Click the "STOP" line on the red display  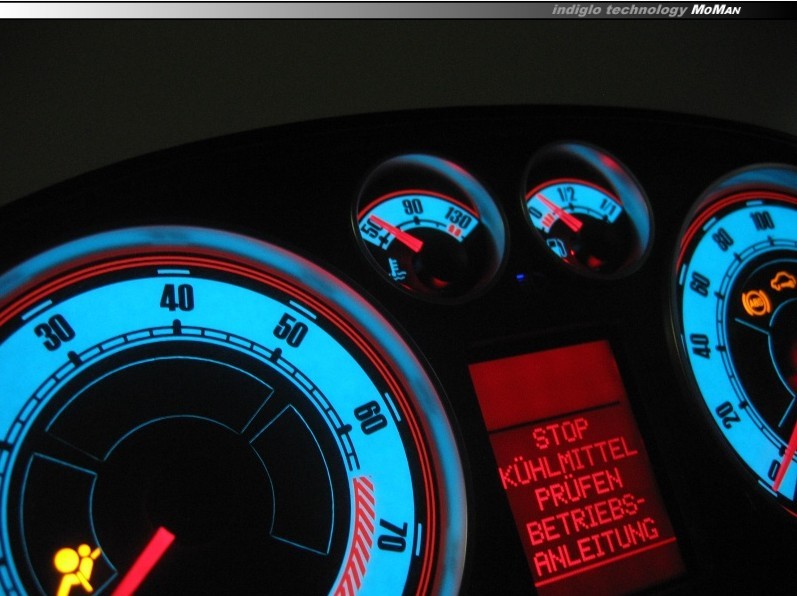click(561, 433)
